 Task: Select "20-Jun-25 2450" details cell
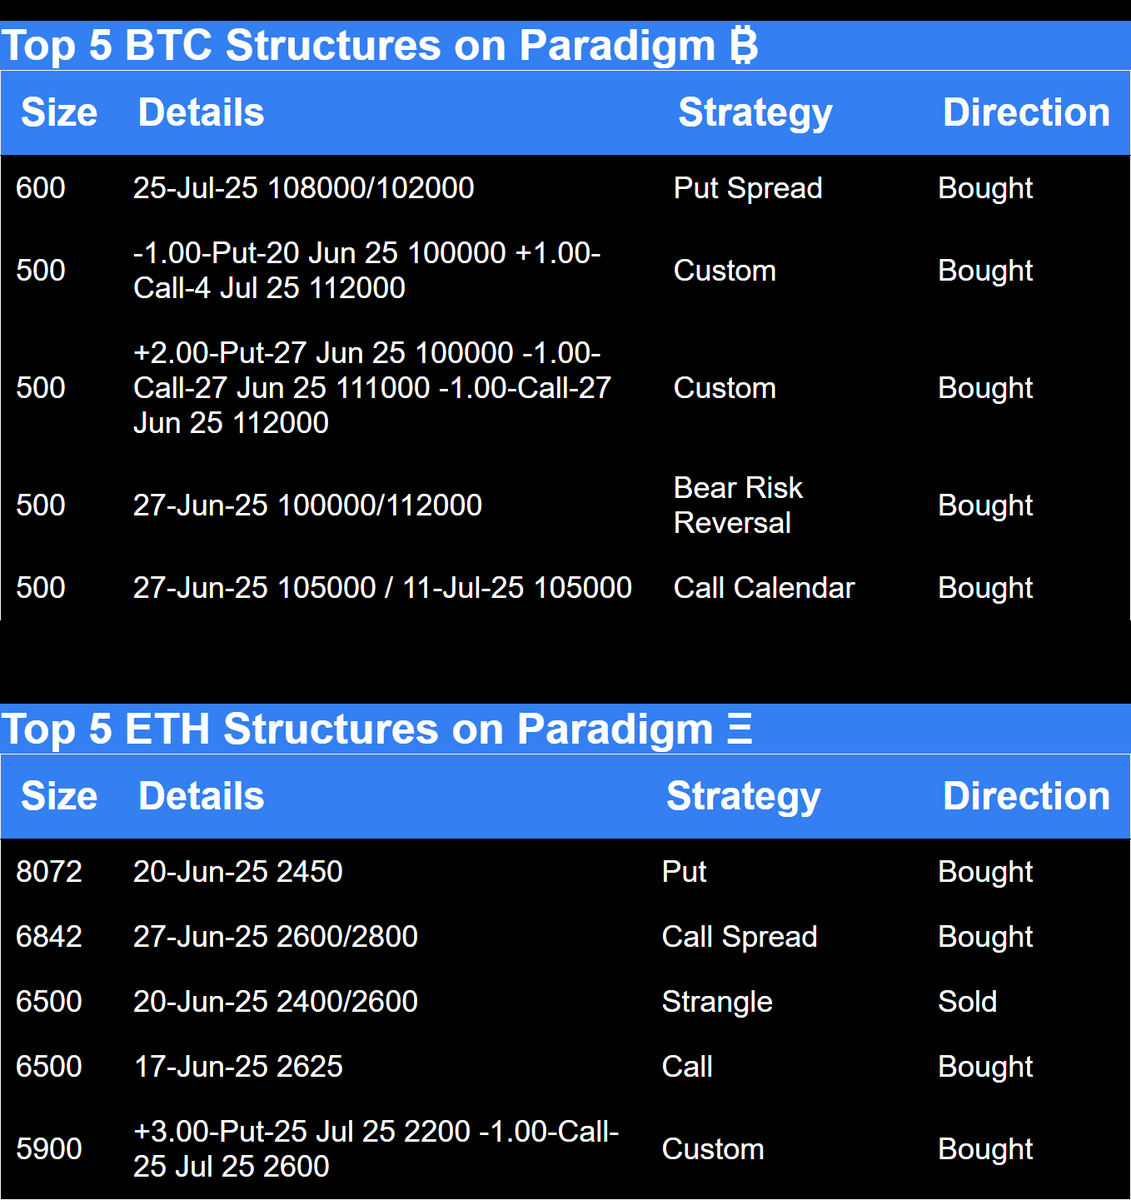tap(238, 871)
